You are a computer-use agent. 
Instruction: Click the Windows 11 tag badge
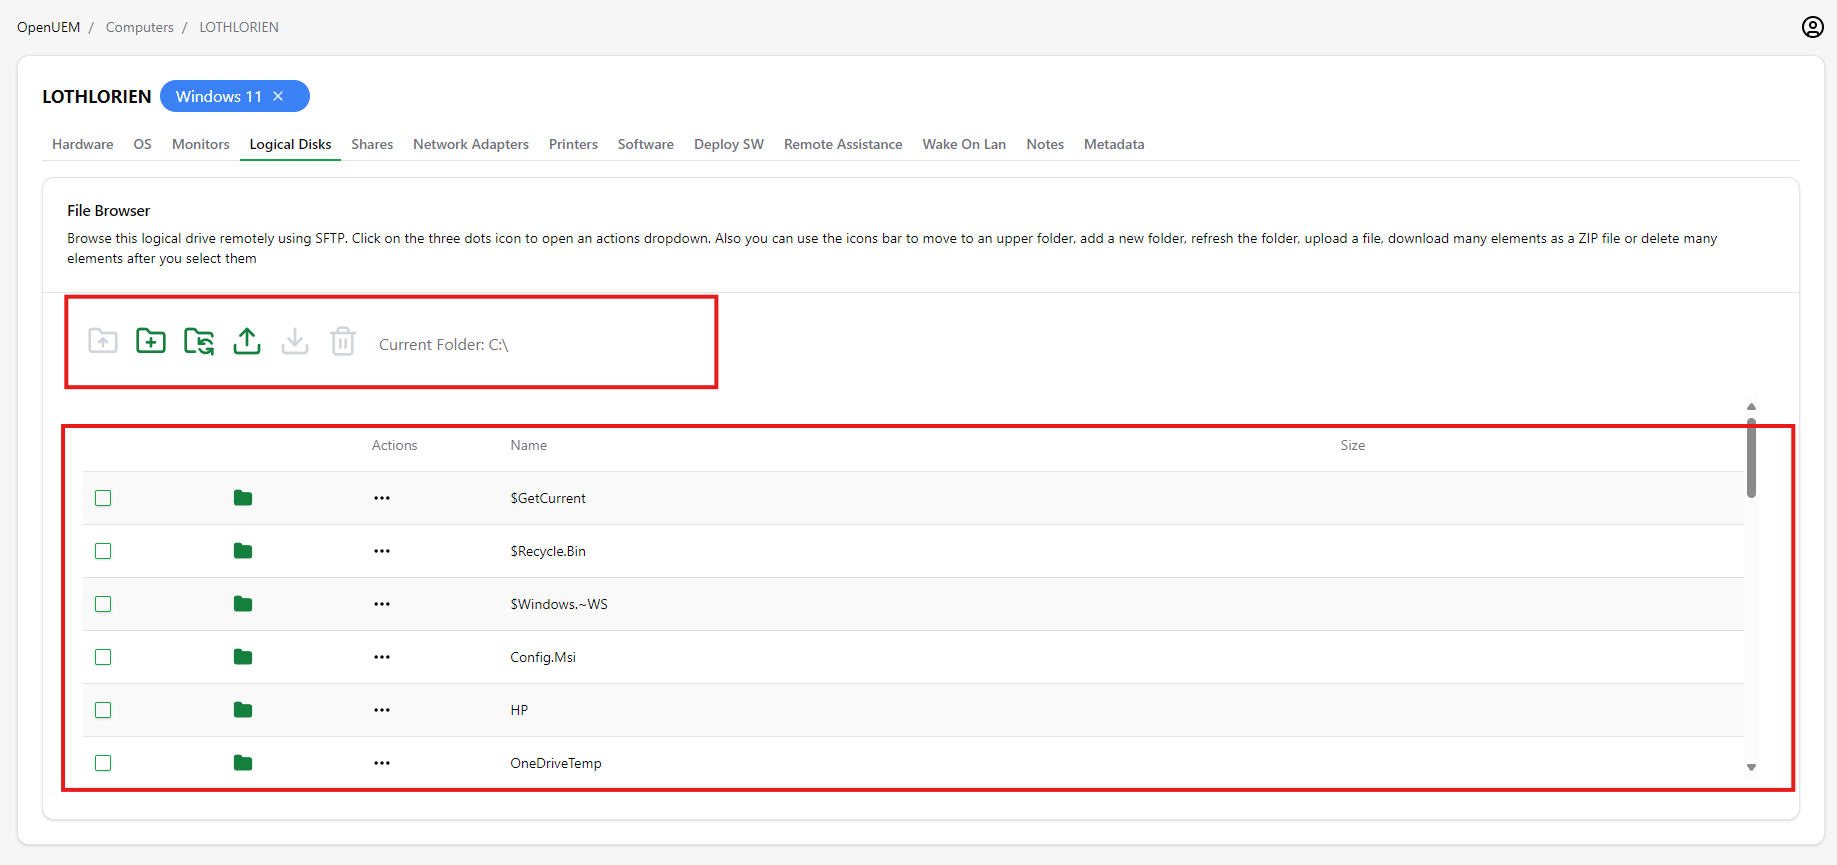pyautogui.click(x=235, y=96)
